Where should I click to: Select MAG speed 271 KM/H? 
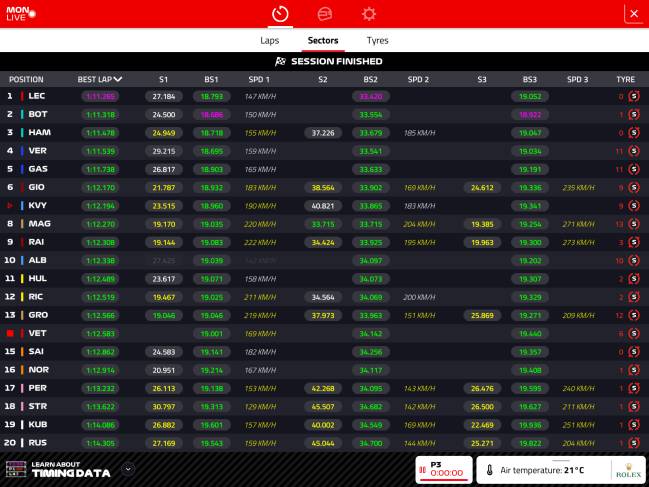pyautogui.click(x=578, y=224)
